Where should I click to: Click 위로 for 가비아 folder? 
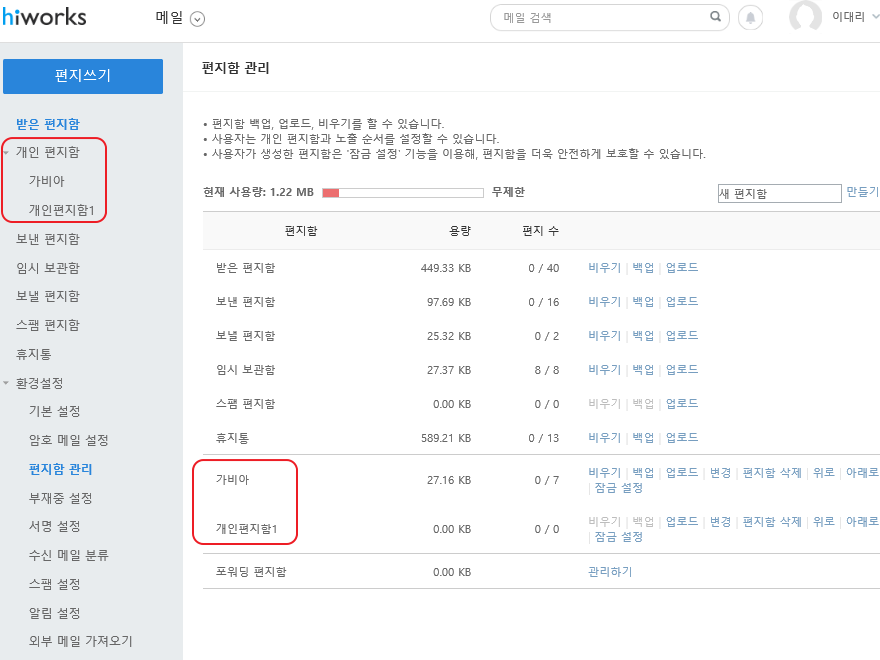(x=824, y=473)
